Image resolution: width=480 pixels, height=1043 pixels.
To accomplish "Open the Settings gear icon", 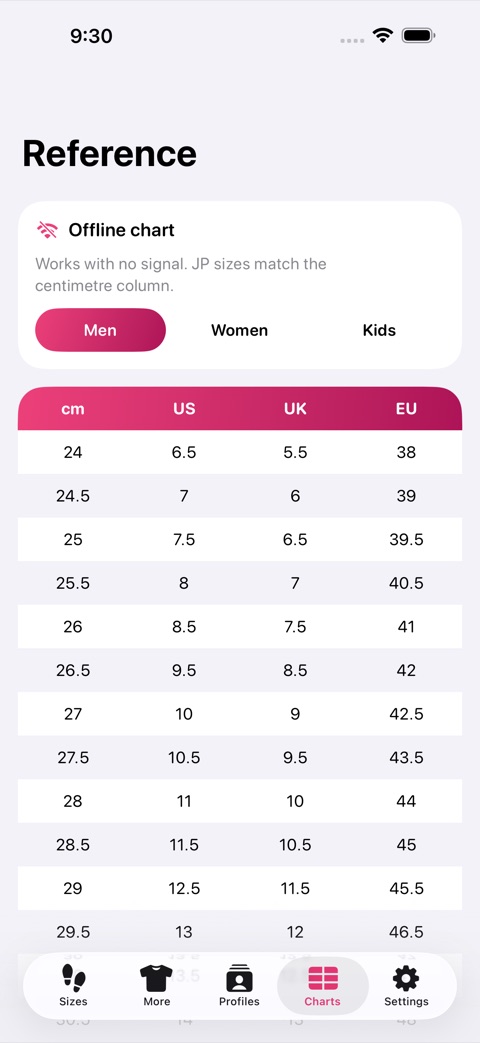I will (x=406, y=978).
